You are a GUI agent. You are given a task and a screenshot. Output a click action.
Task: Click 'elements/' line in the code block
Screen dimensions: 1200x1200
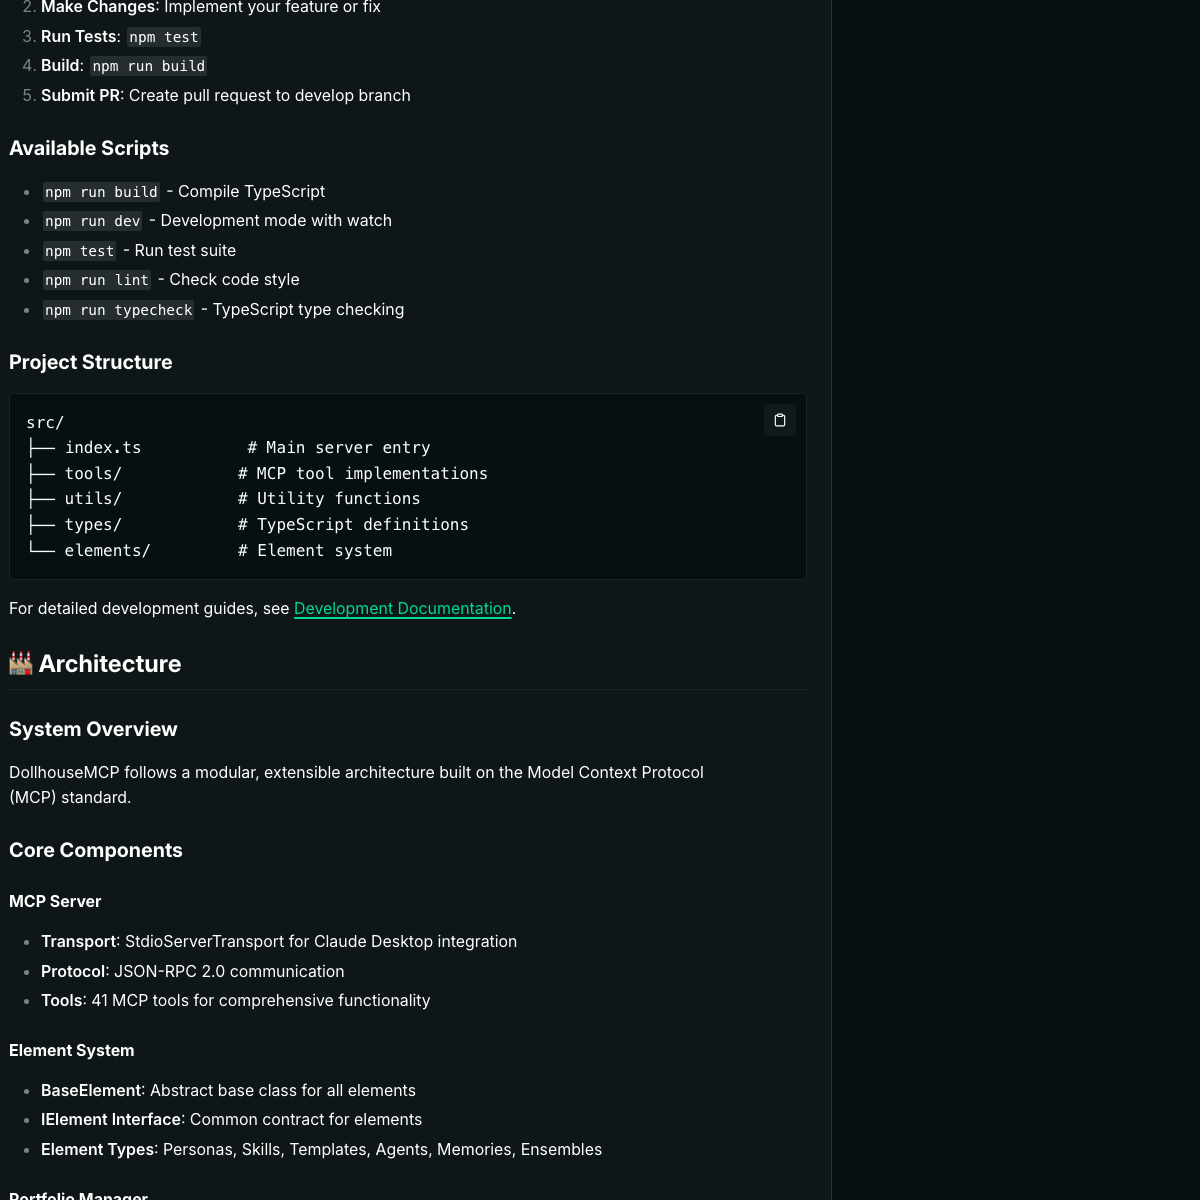click(107, 550)
